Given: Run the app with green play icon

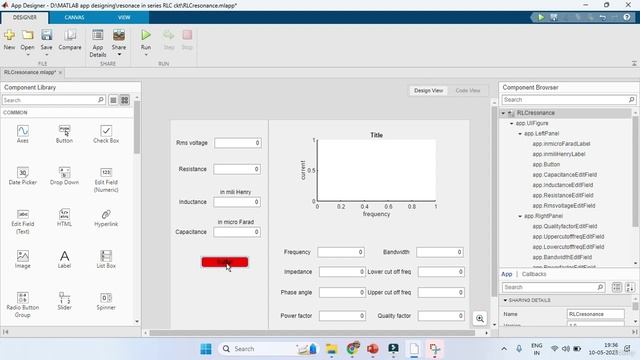Looking at the screenshot, I should pos(146,35).
